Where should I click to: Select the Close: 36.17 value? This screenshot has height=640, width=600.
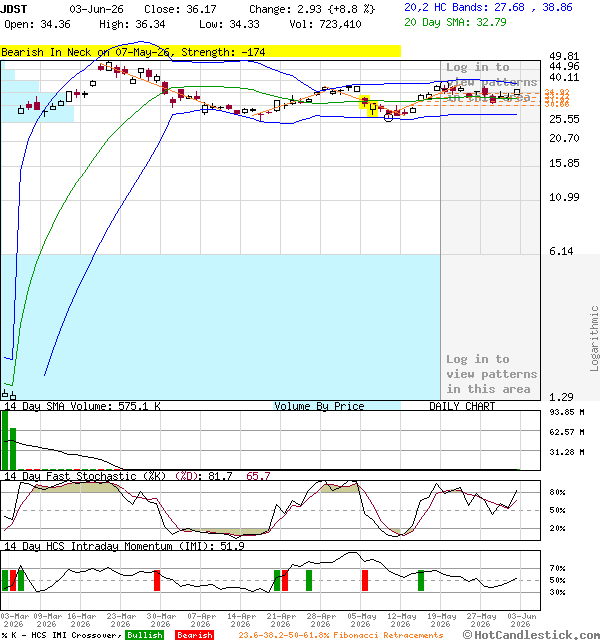pyautogui.click(x=180, y=9)
